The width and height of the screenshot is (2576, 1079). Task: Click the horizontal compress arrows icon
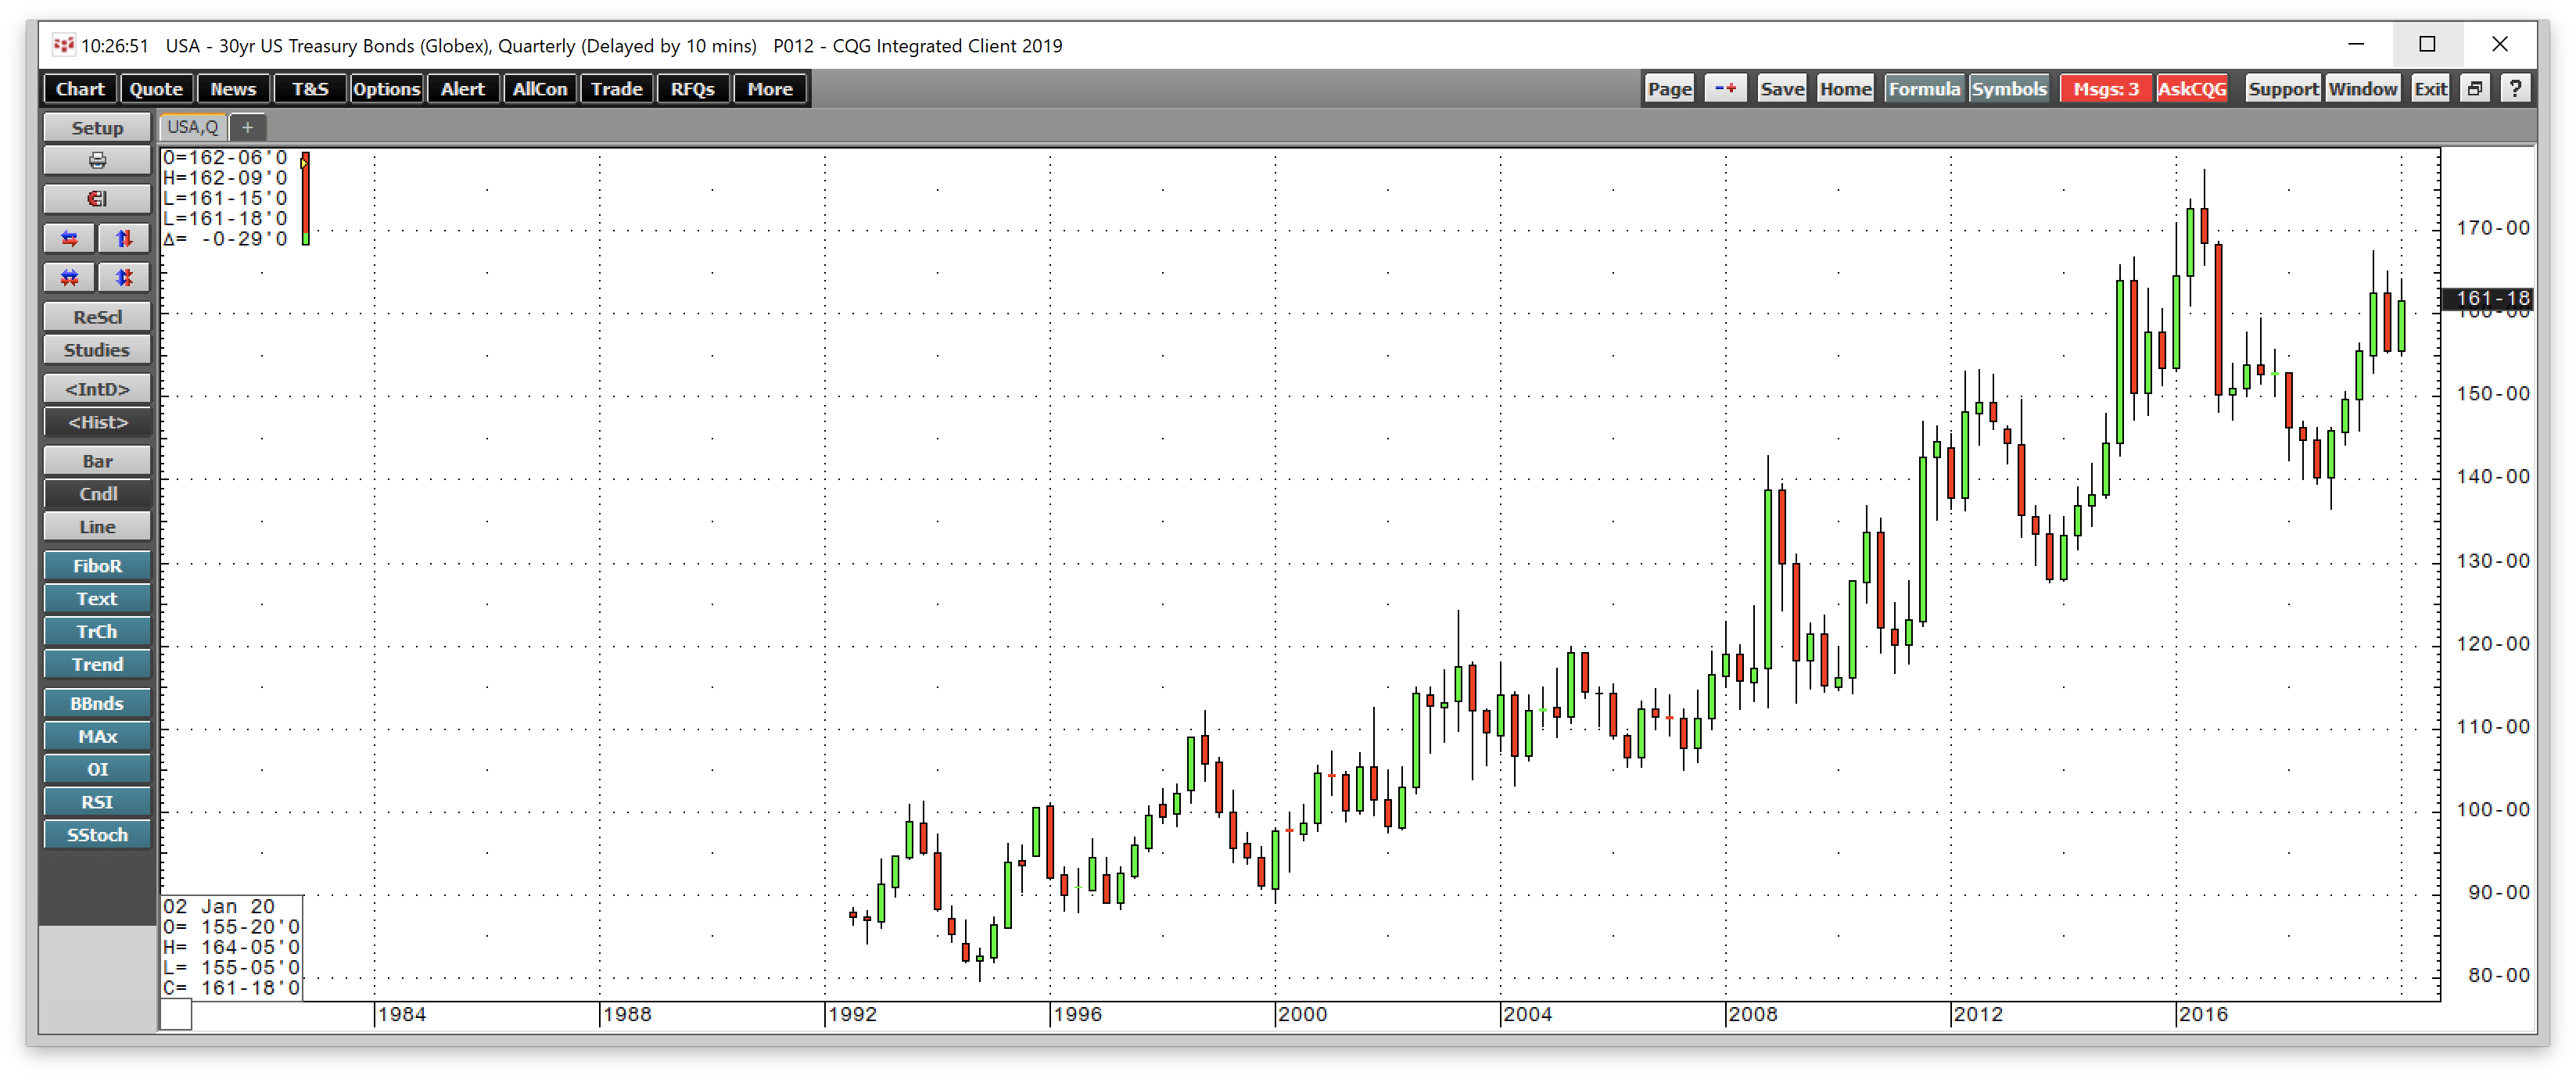[x=70, y=277]
